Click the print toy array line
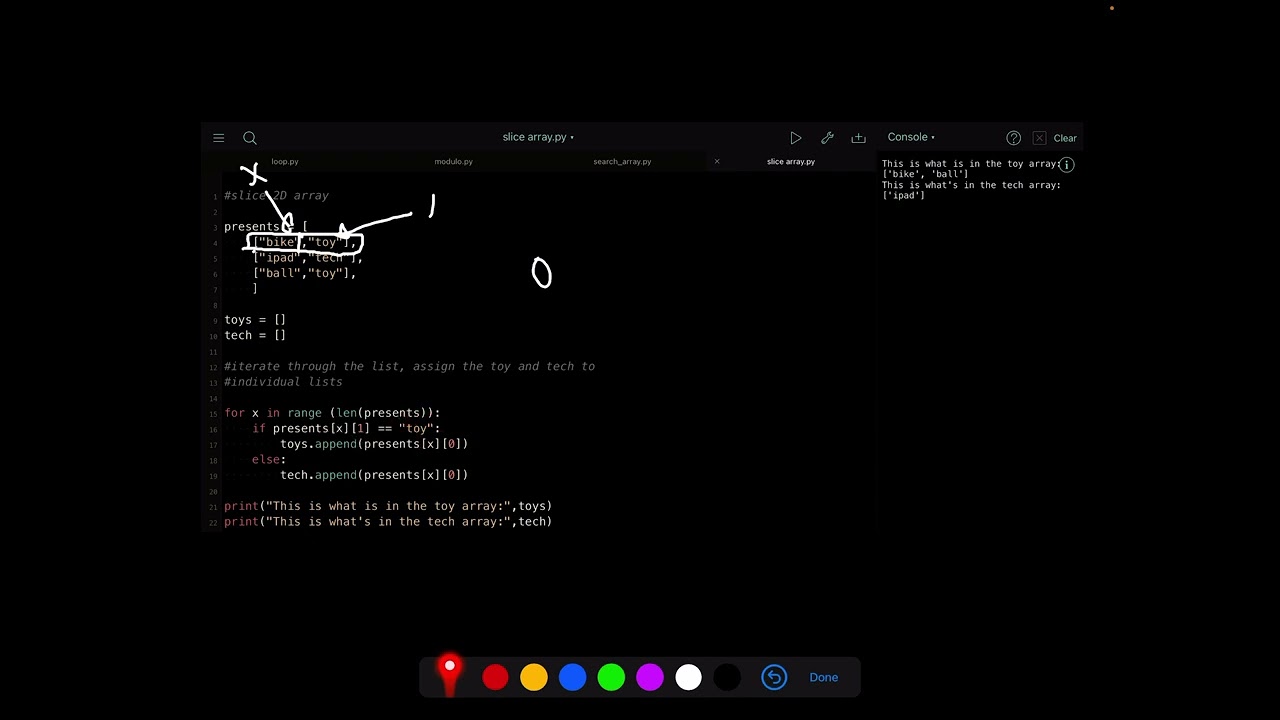 pyautogui.click(x=388, y=506)
